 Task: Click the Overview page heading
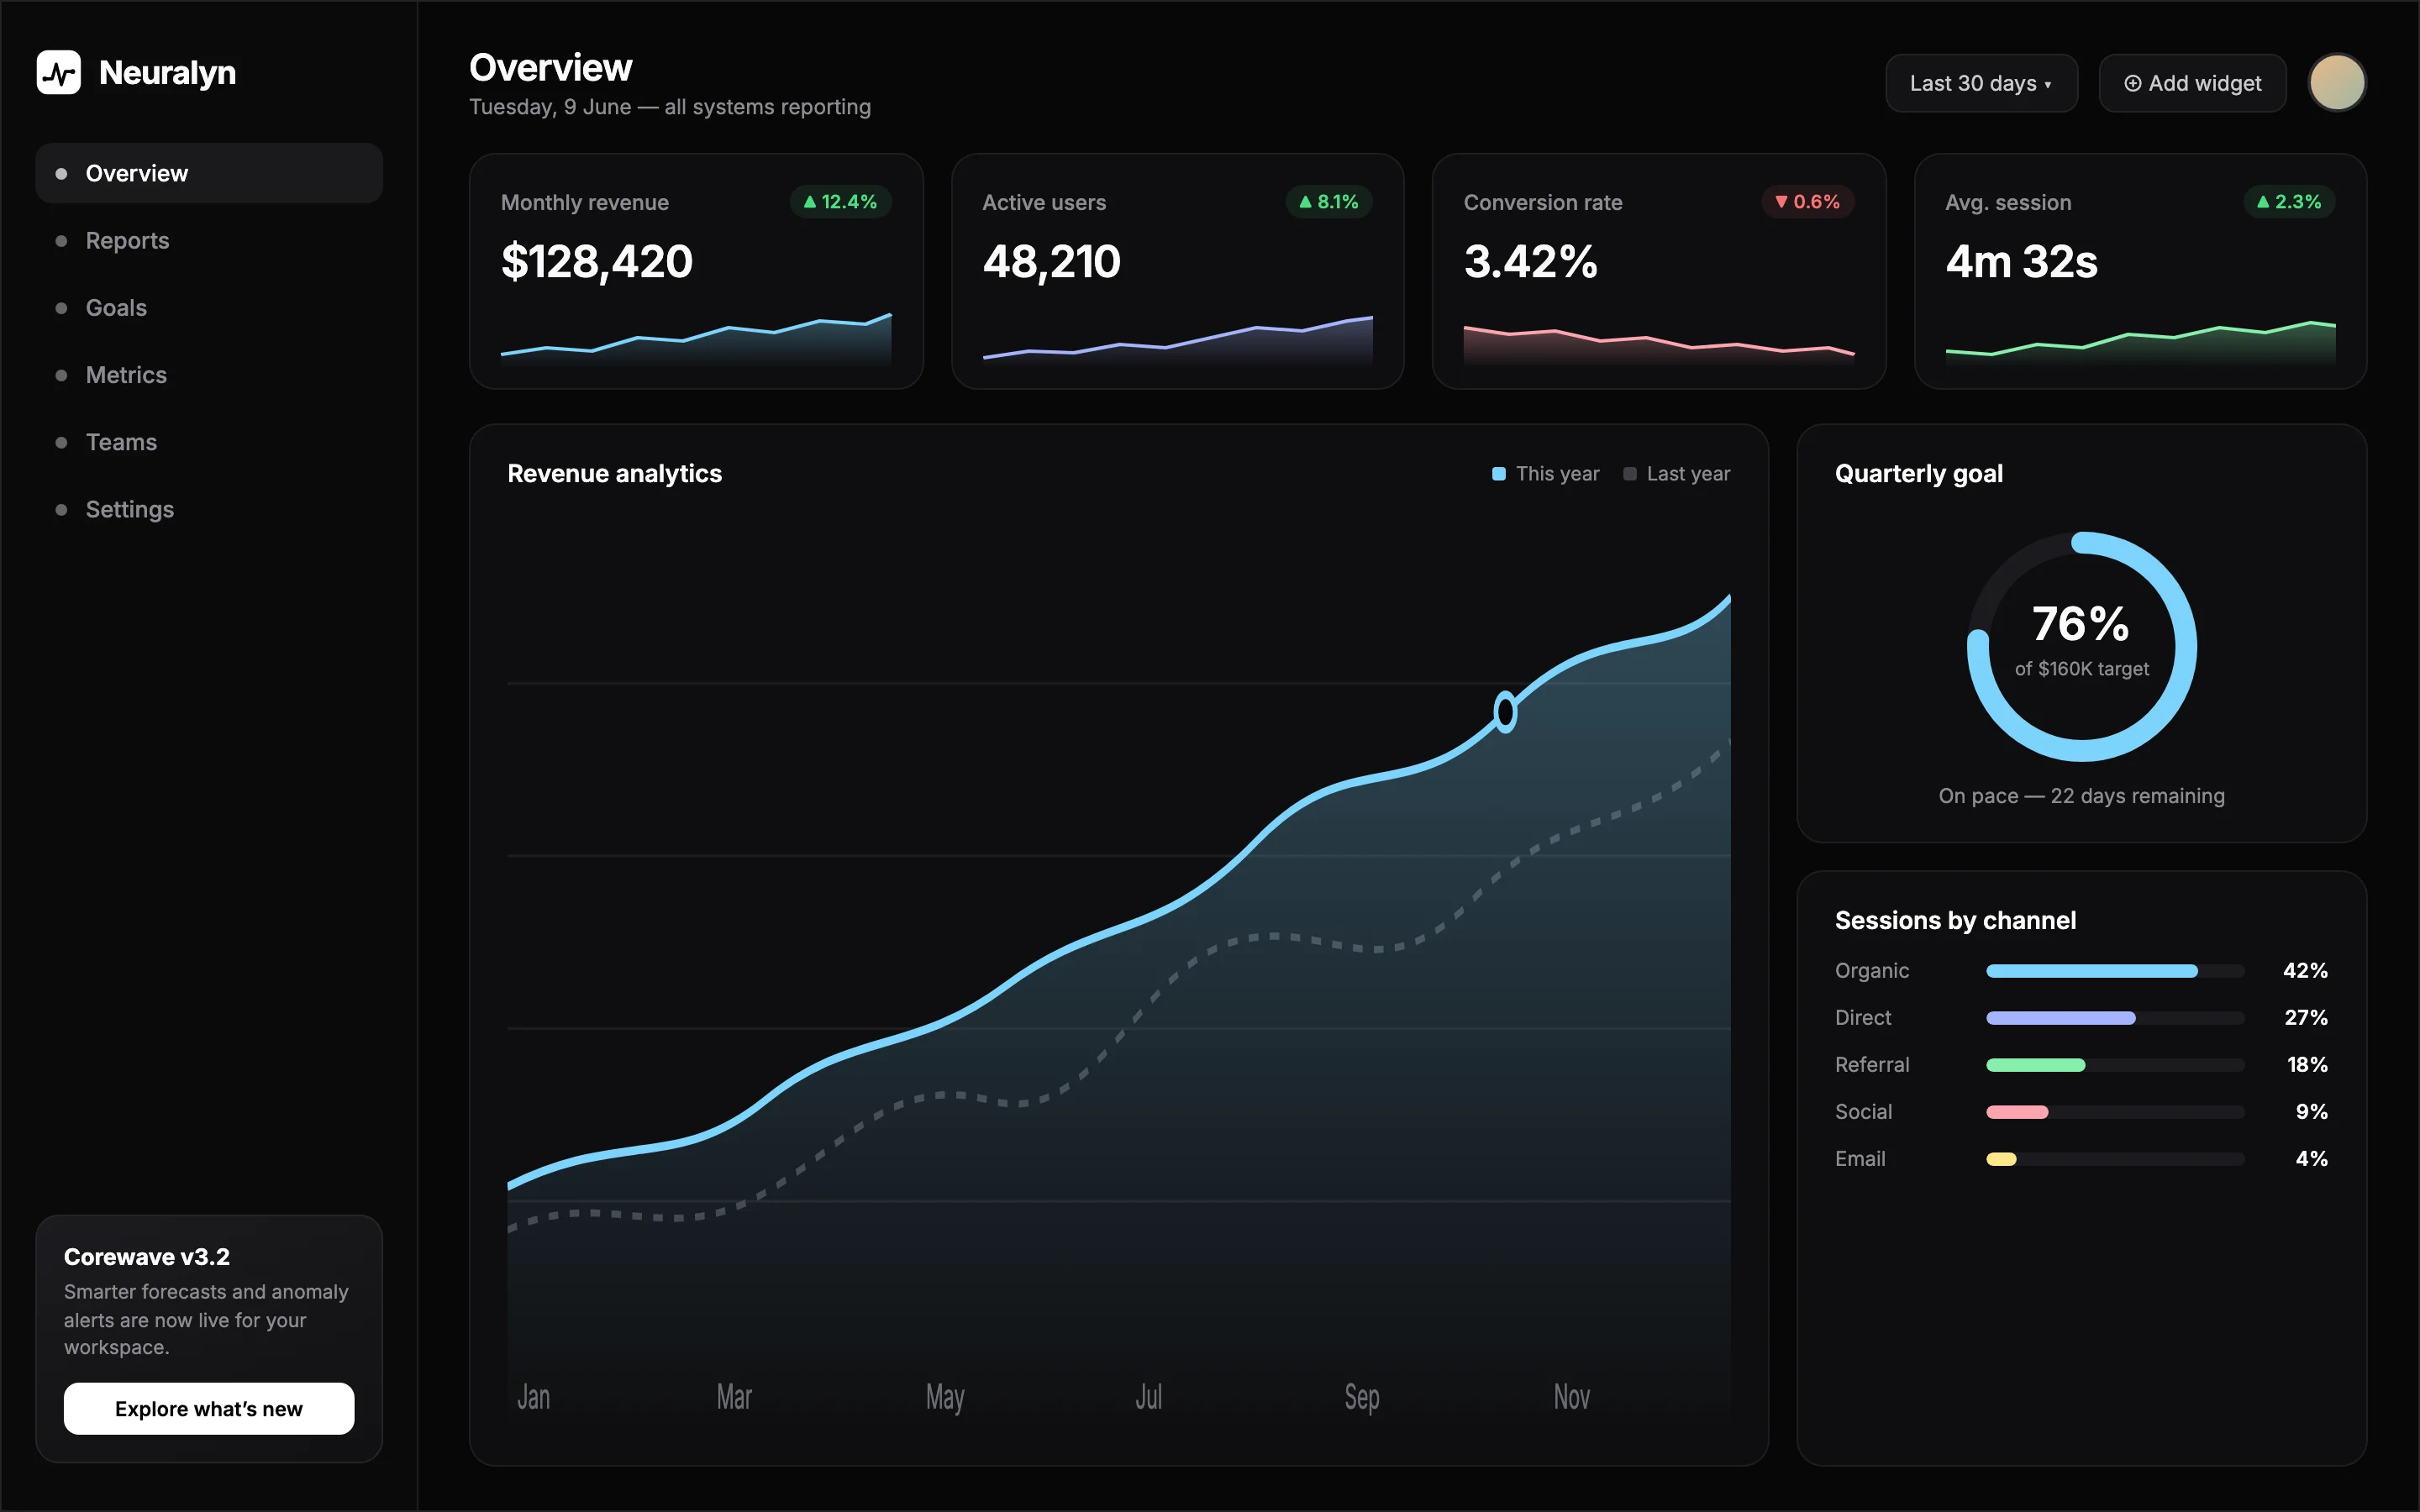(551, 68)
